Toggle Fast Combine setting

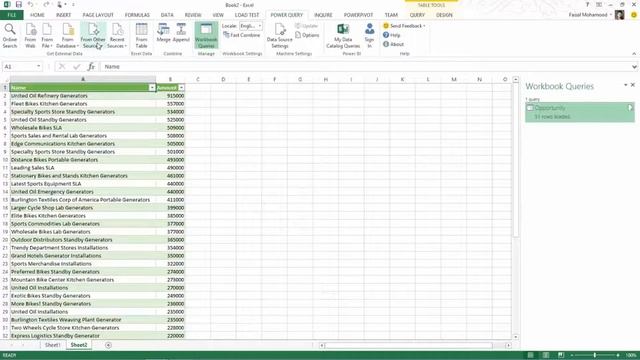click(242, 35)
